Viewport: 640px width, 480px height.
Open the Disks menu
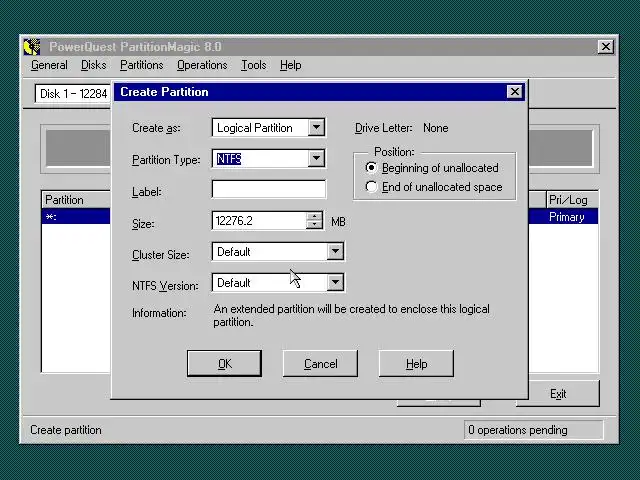[93, 65]
